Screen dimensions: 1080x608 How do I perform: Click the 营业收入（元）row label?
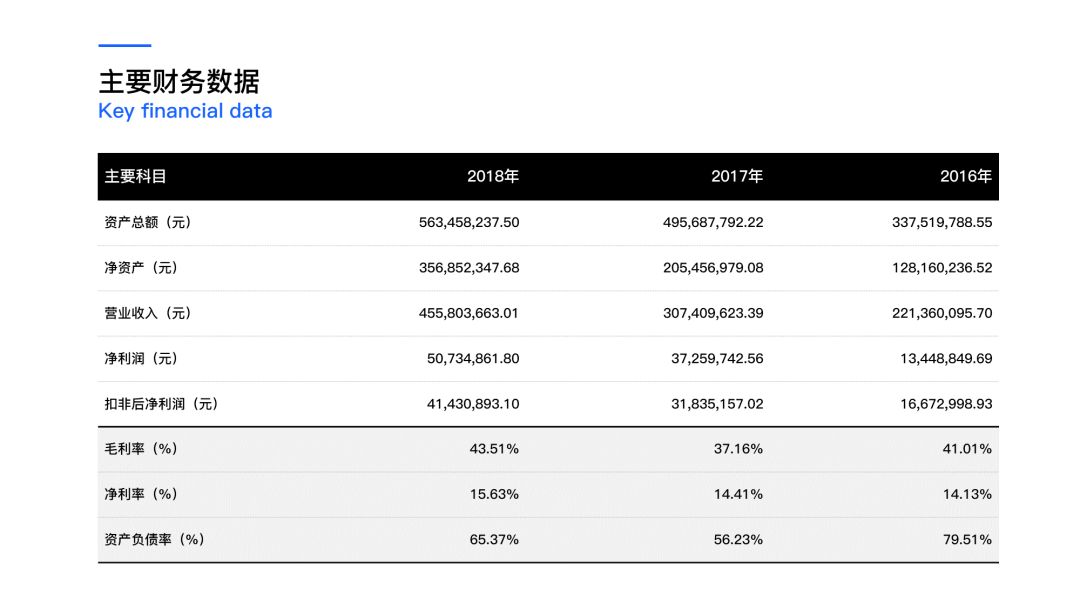click(x=148, y=313)
